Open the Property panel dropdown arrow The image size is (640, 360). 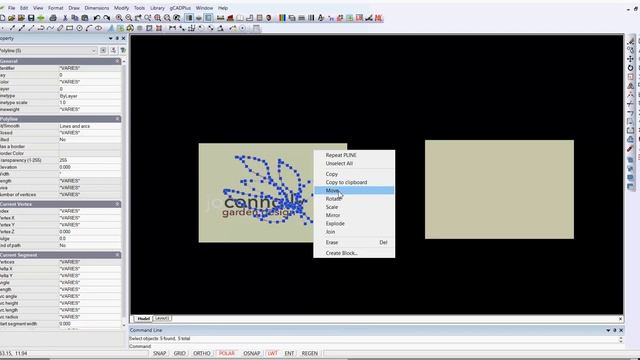pos(111,38)
